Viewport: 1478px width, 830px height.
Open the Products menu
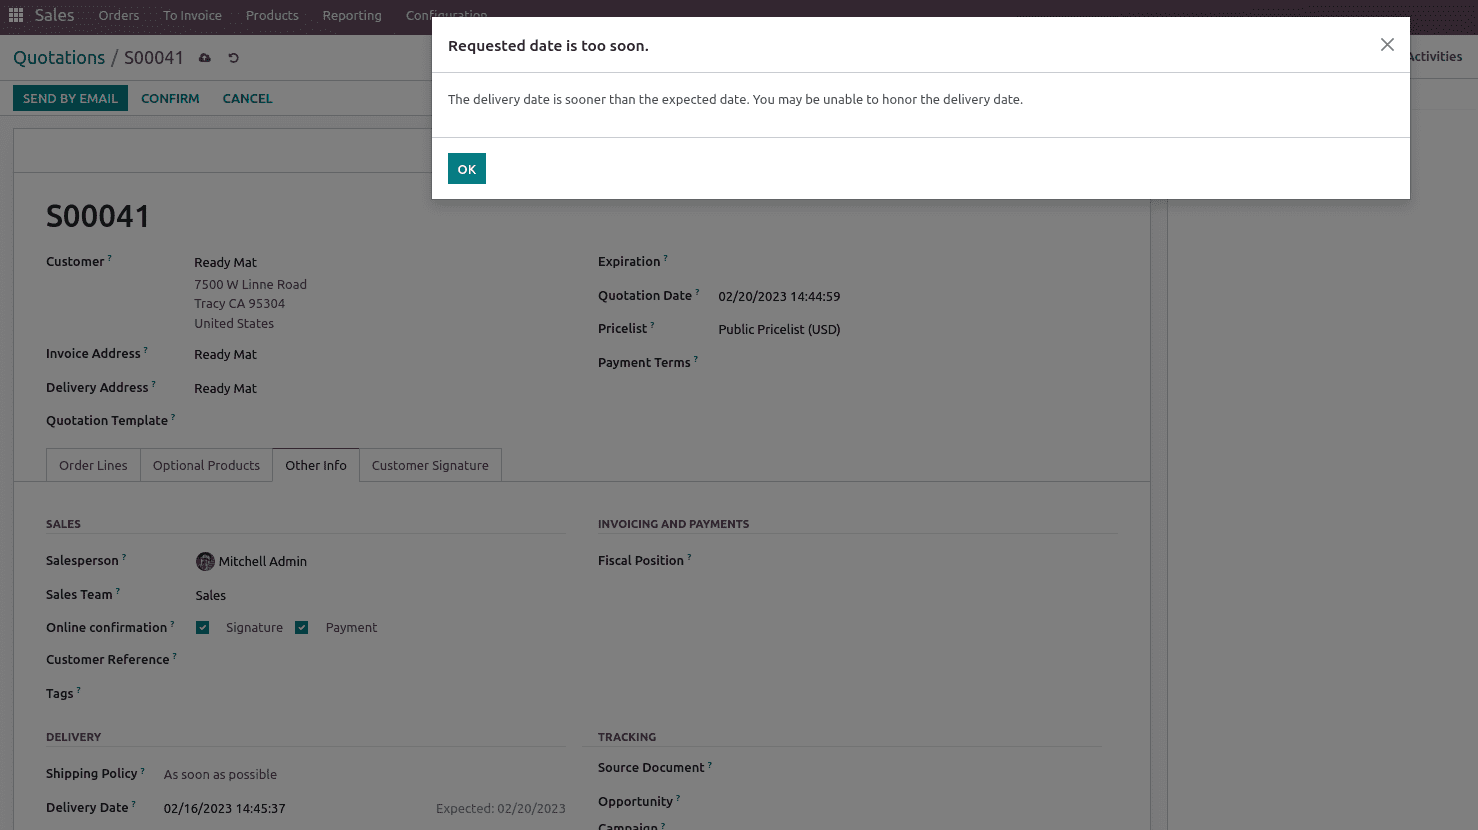click(x=272, y=15)
